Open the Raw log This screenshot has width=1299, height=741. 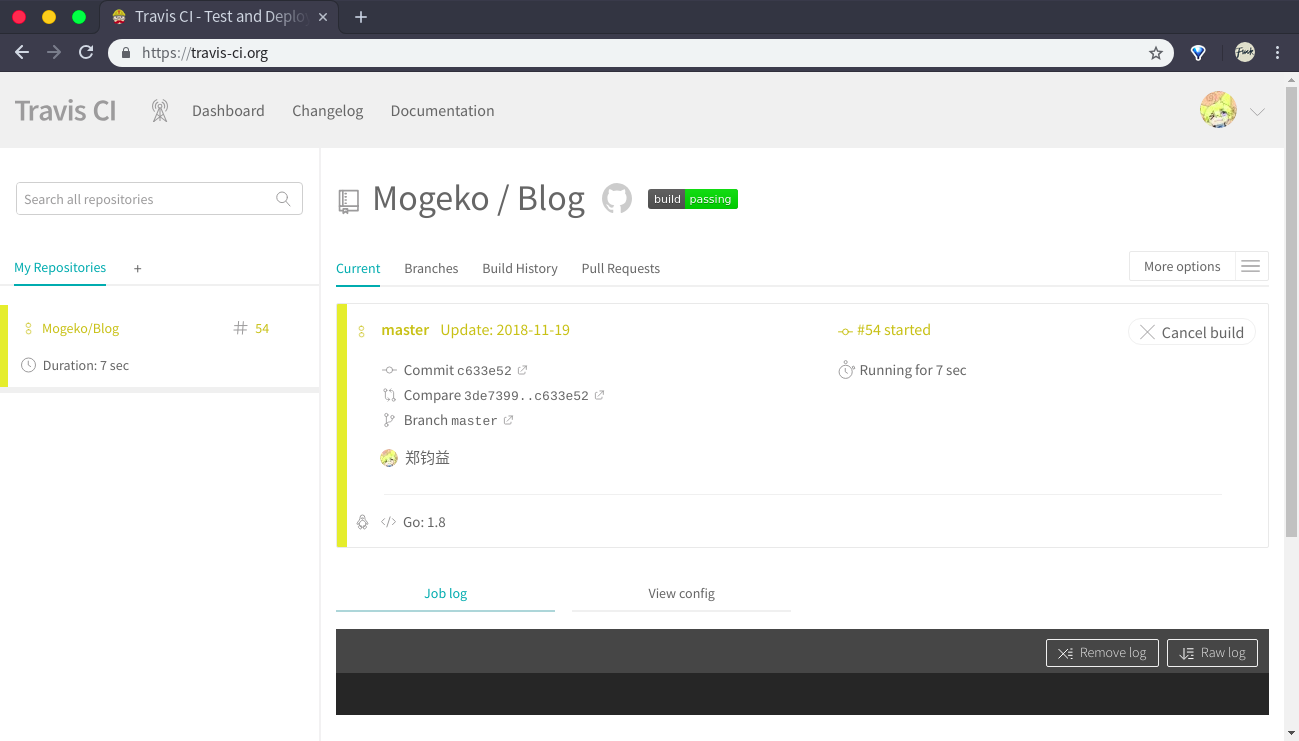[1212, 653]
